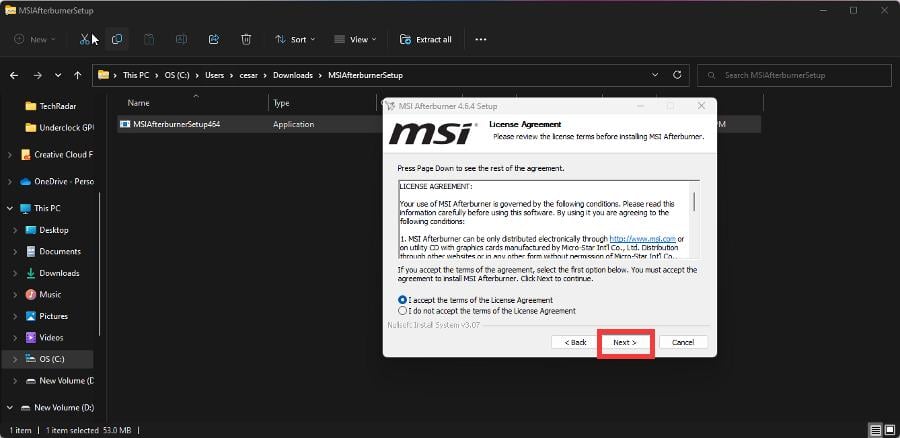
Task: Open the msi.com link in the license
Action: pyautogui.click(x=642, y=239)
